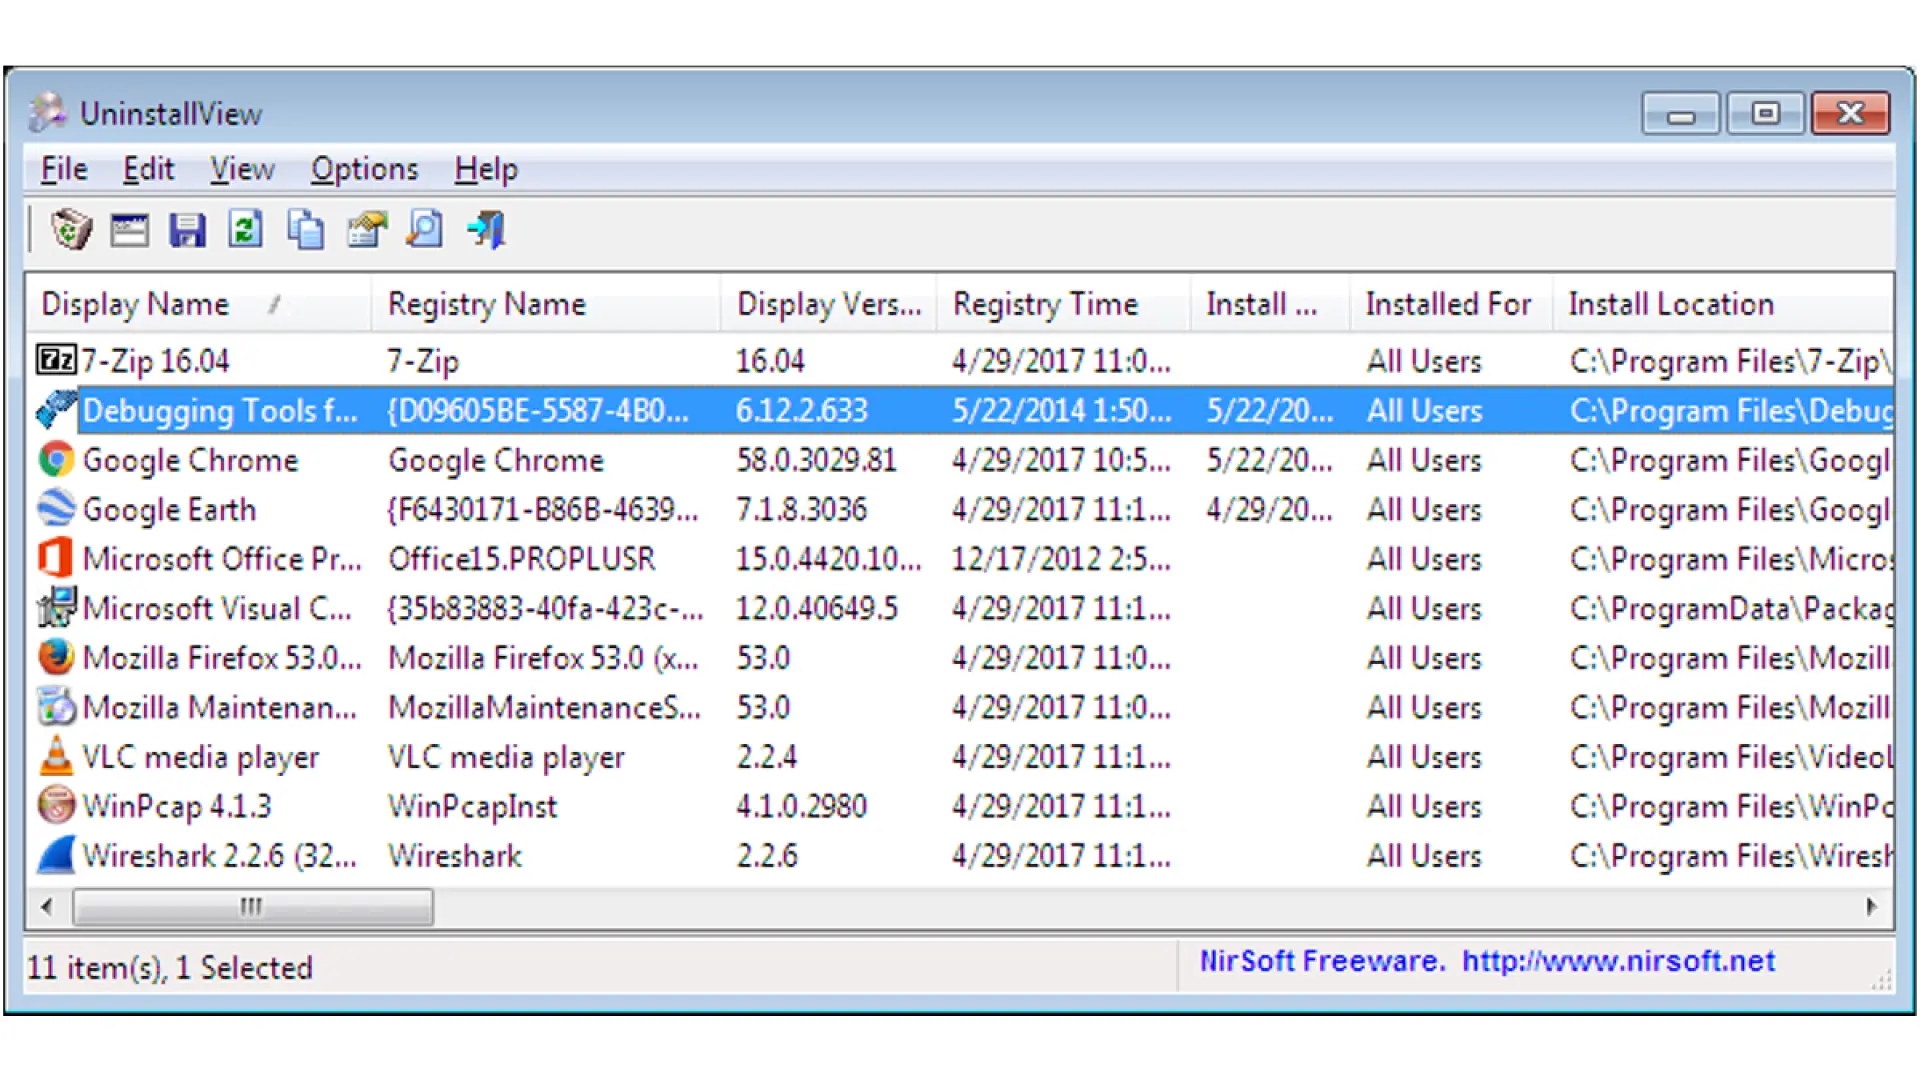Screen dimensions: 1920x1080
Task: Open the View menu
Action: (242, 169)
